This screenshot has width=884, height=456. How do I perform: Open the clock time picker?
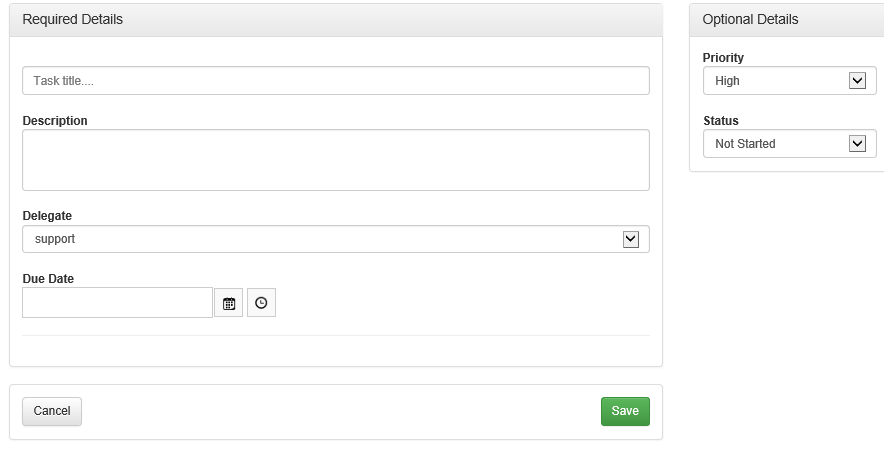(x=261, y=303)
